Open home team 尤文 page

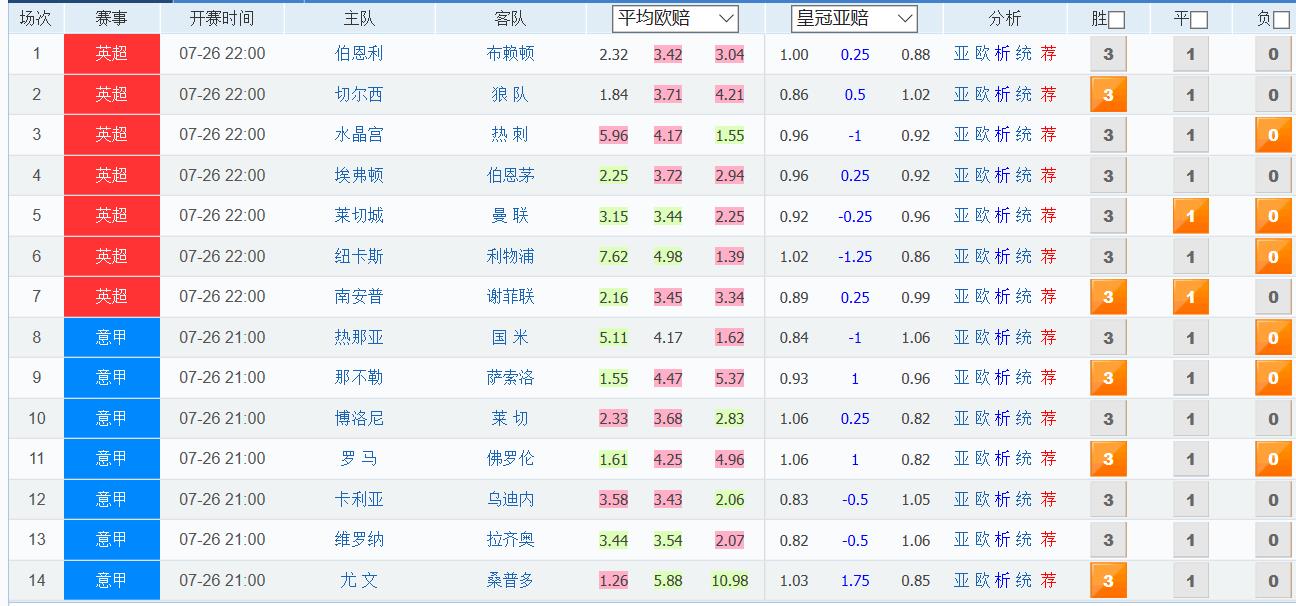tap(359, 580)
